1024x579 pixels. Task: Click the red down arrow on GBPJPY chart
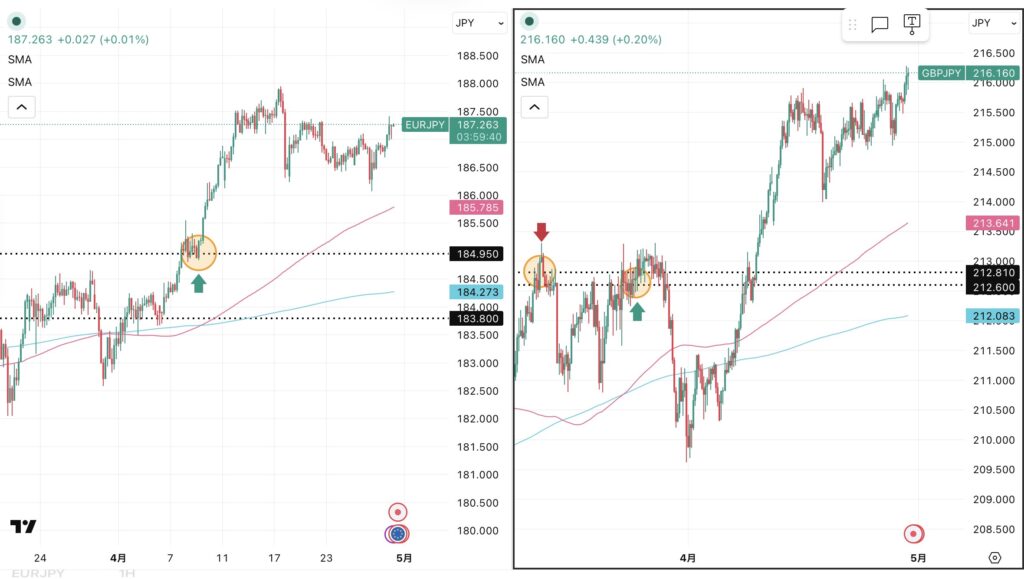[541, 232]
